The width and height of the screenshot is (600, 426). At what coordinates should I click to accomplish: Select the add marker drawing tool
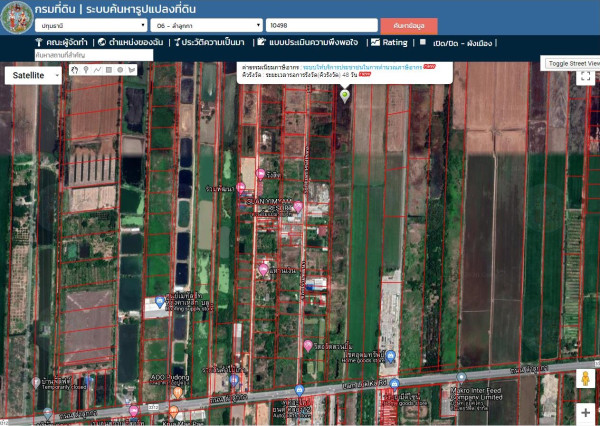click(86, 70)
